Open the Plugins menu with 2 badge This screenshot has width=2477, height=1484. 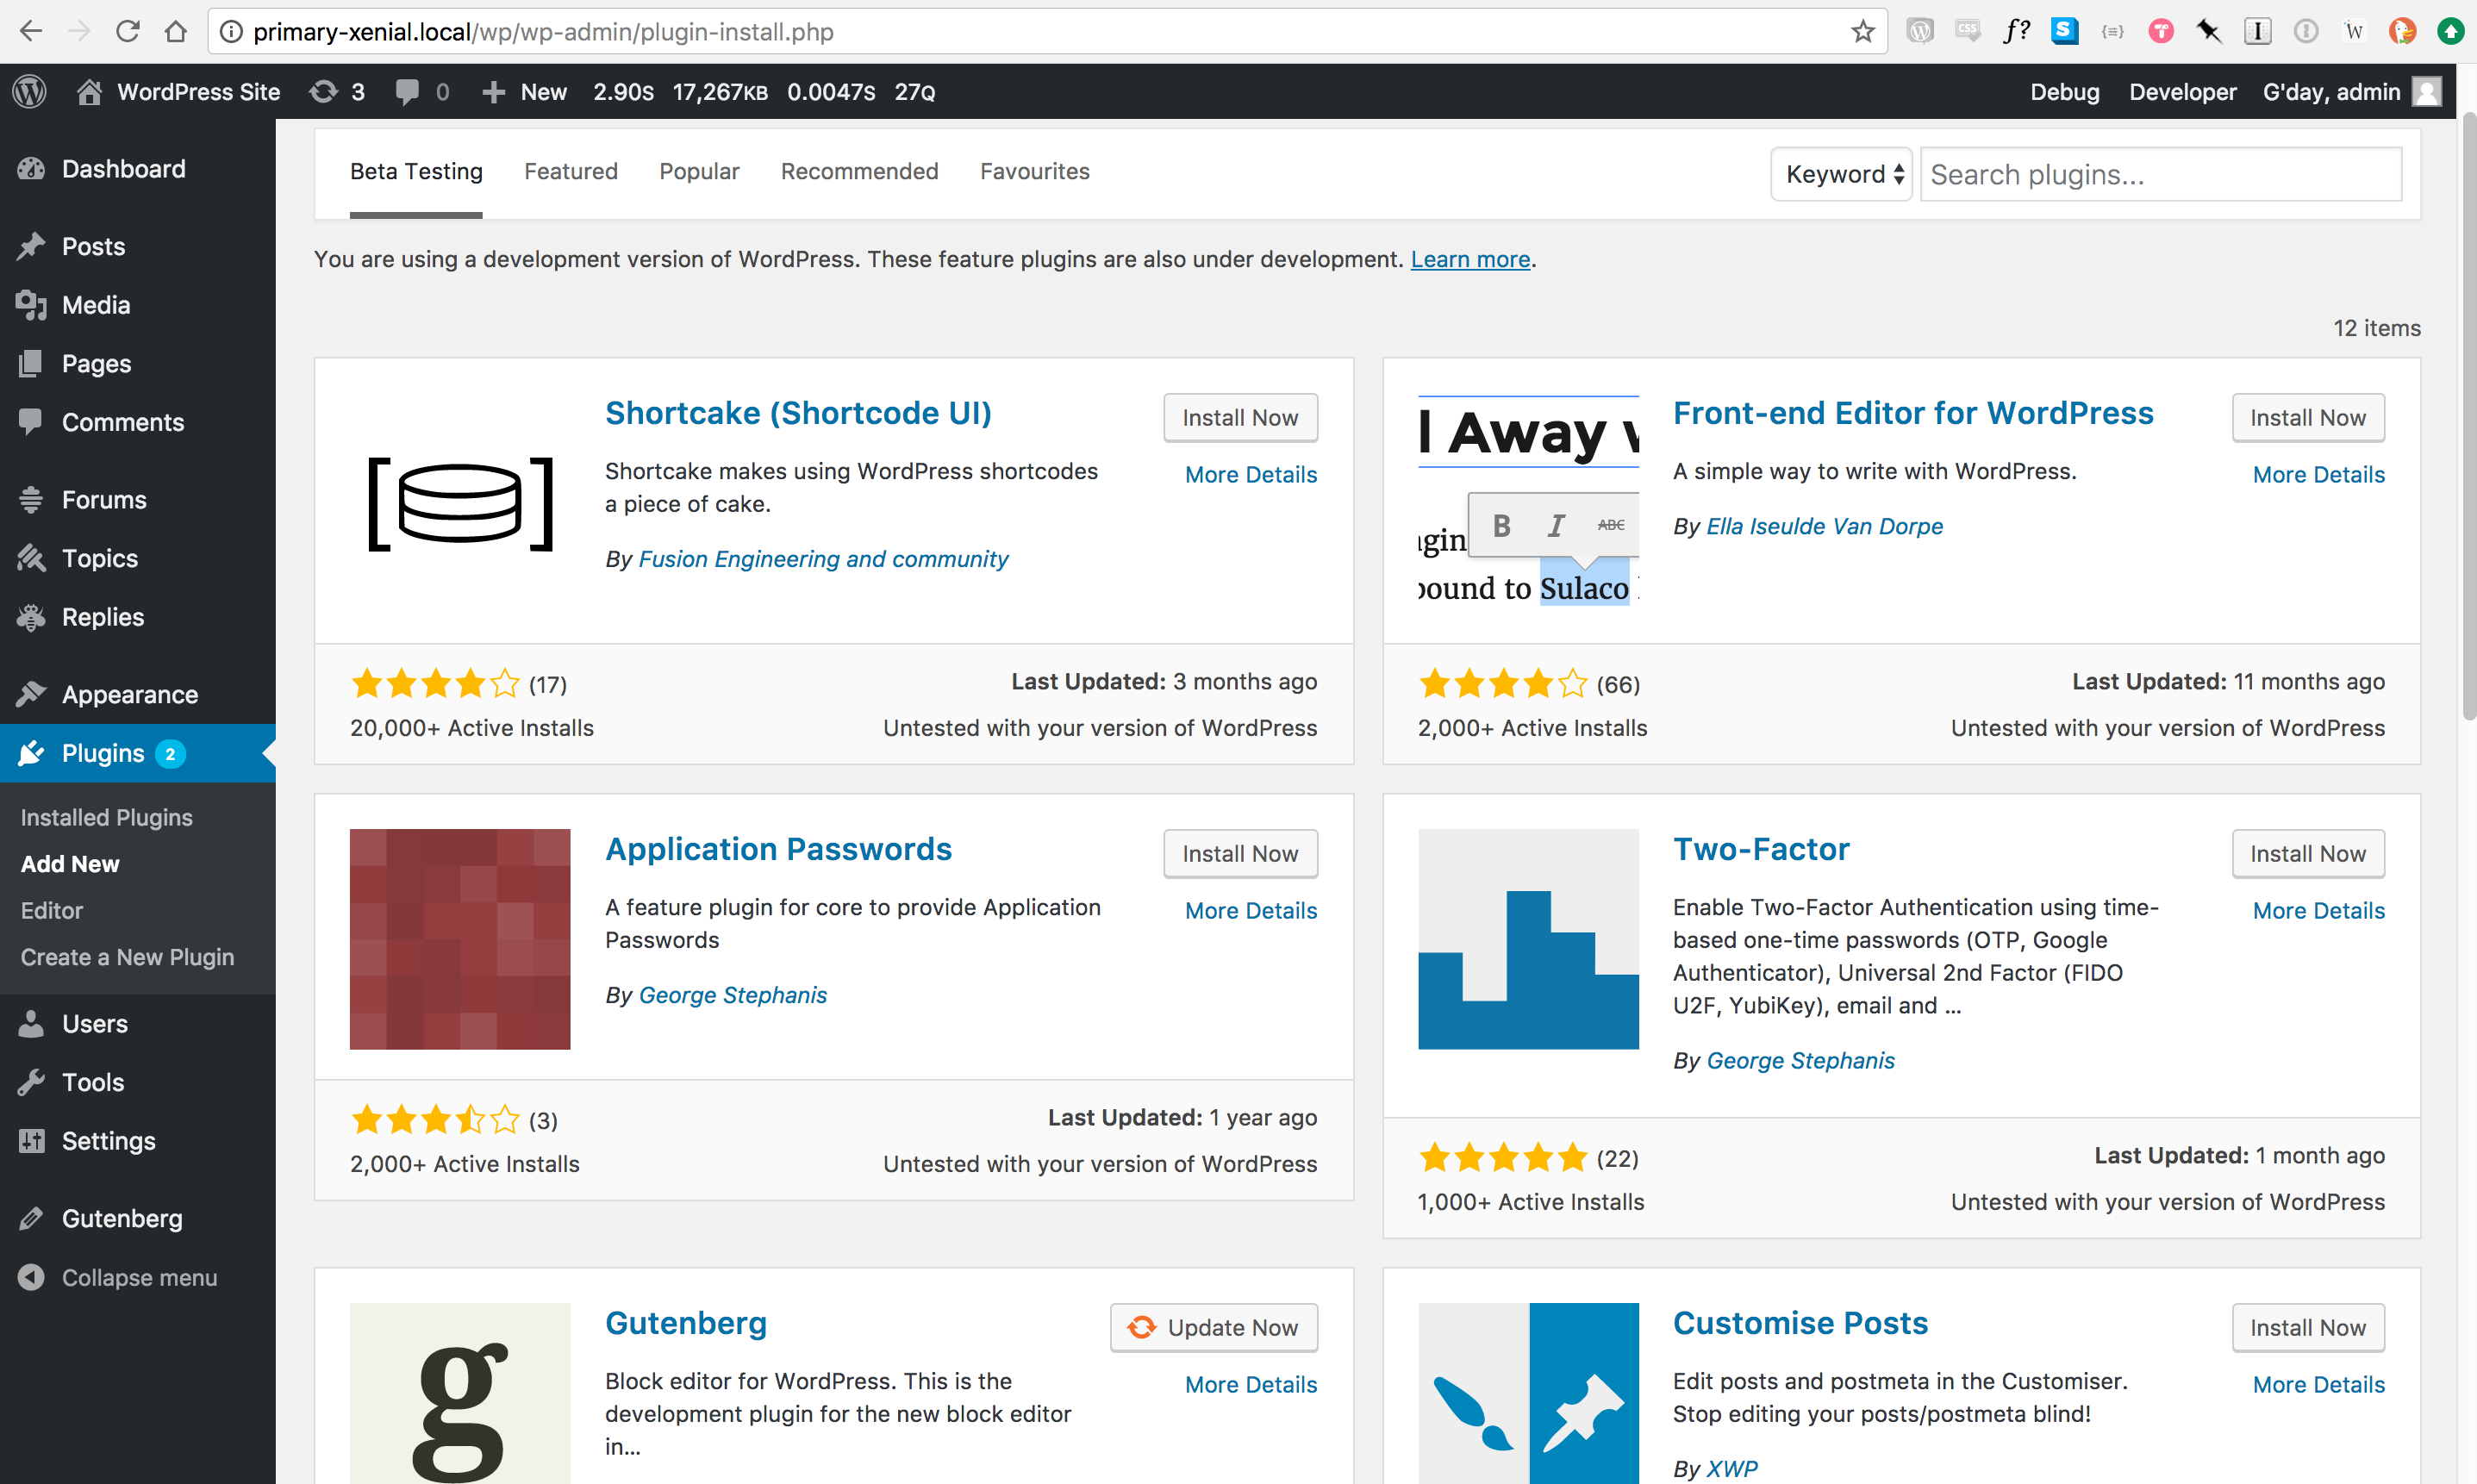138,753
